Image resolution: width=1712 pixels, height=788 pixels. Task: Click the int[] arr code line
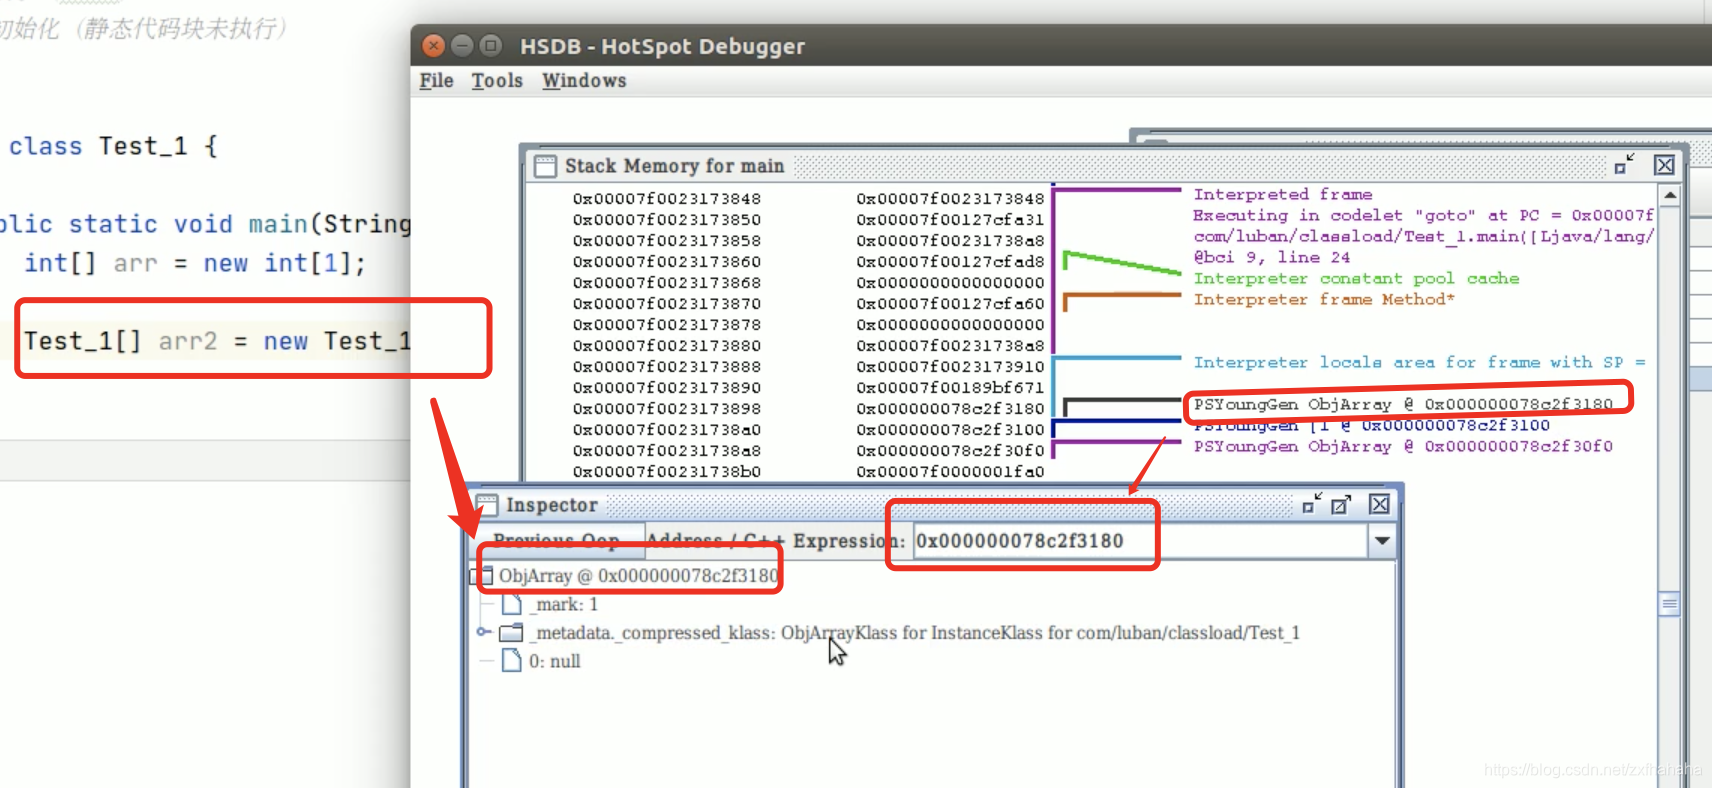[x=196, y=263]
